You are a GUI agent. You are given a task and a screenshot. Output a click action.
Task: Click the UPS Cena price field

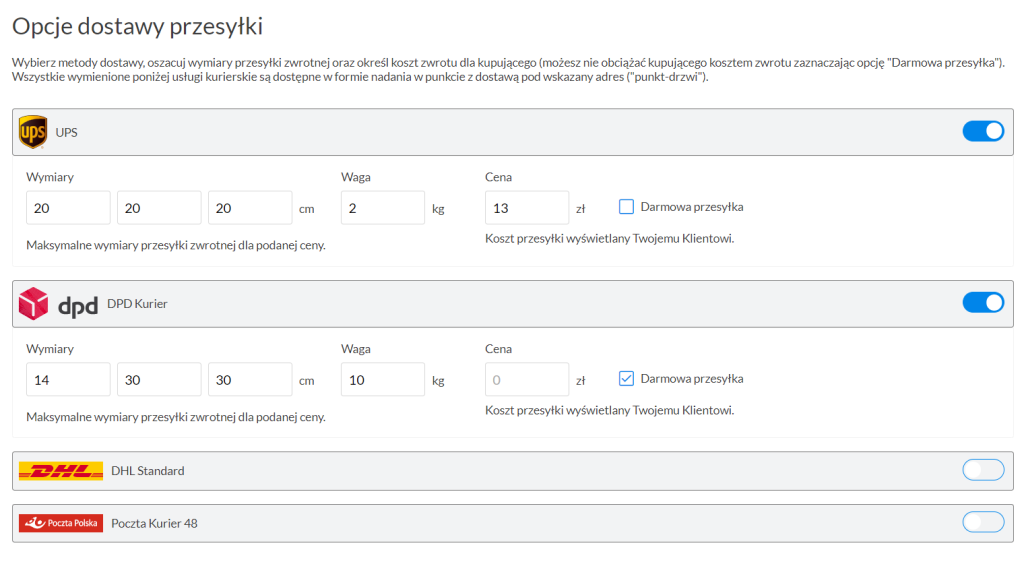(526, 208)
